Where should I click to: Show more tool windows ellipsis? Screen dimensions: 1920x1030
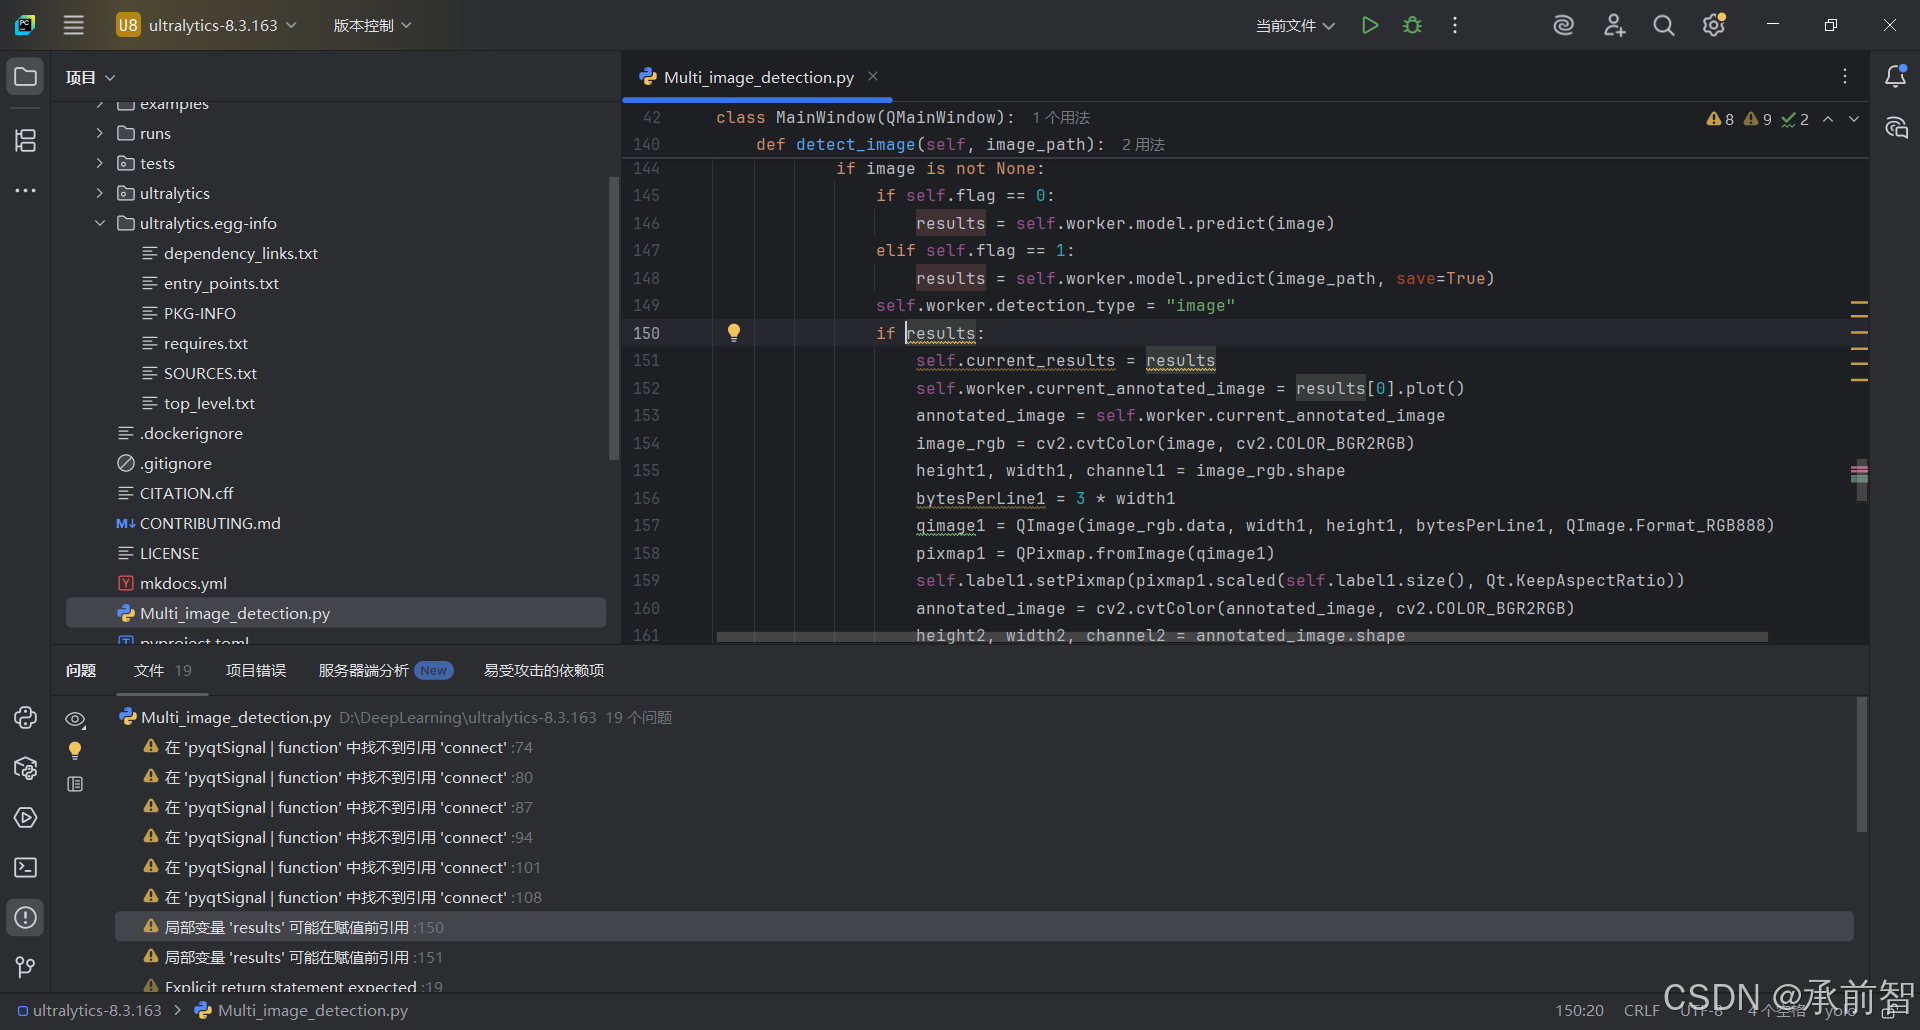pyautogui.click(x=26, y=190)
